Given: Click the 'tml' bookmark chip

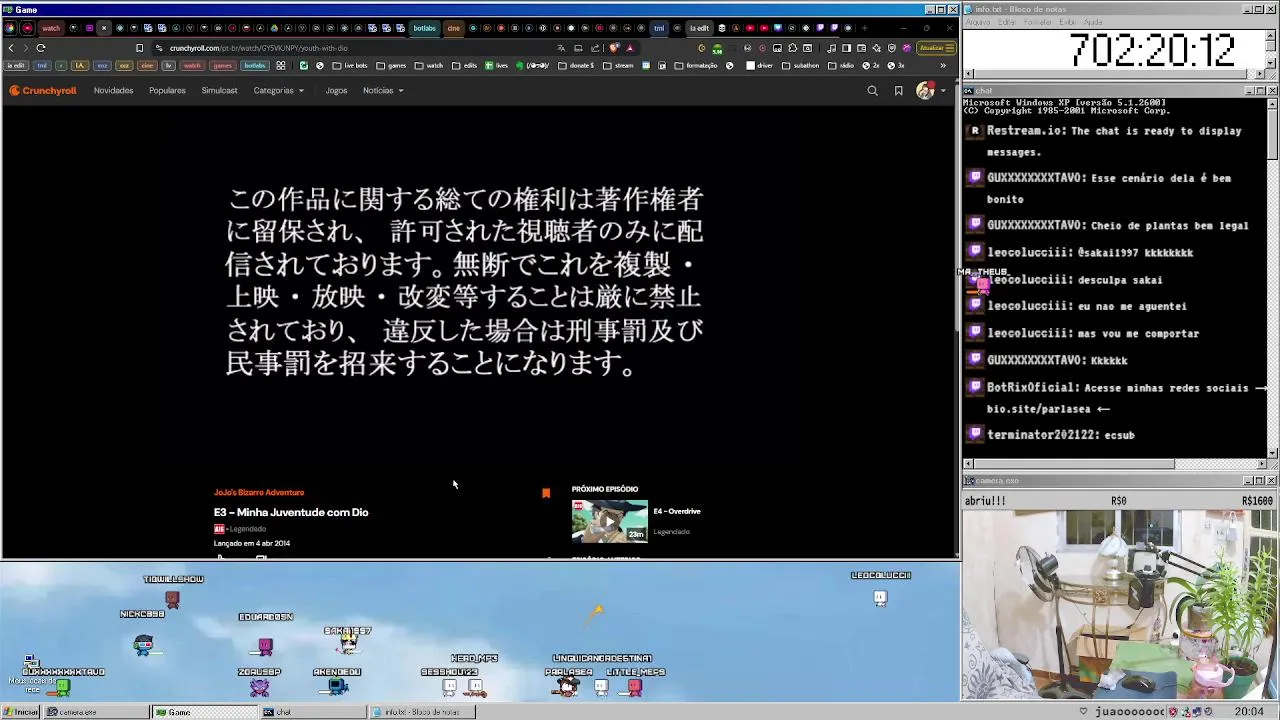Looking at the screenshot, I should click(x=42, y=66).
